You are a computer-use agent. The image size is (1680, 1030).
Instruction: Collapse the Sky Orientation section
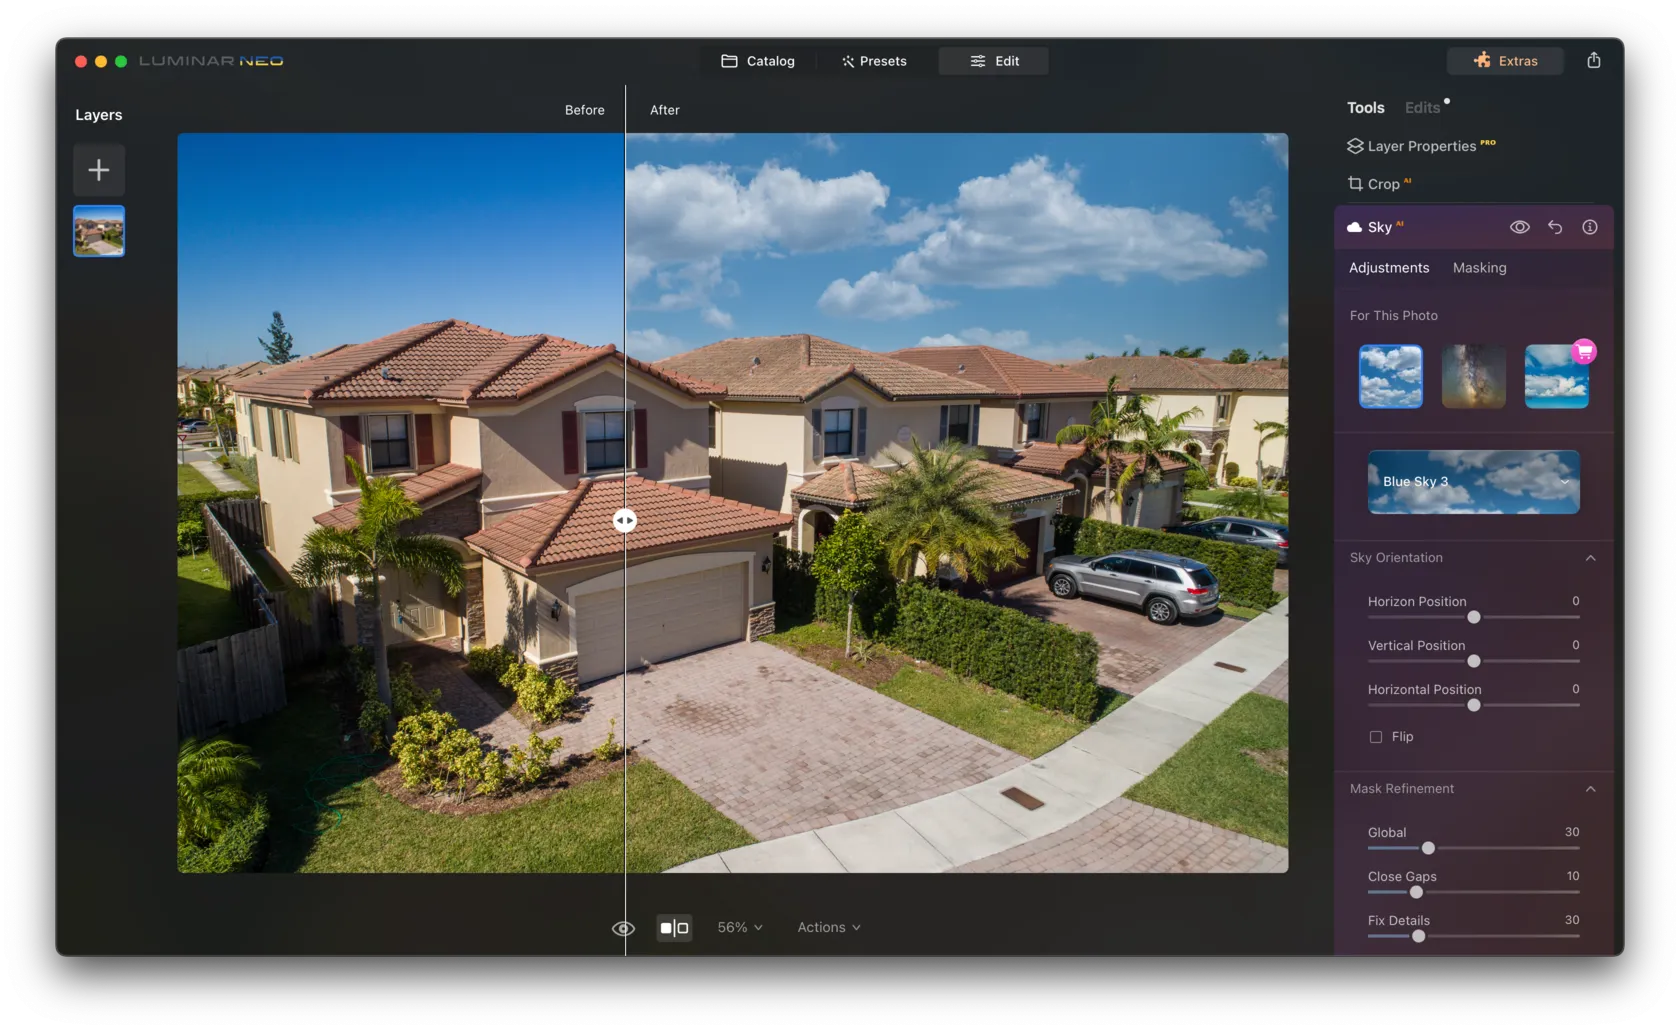coord(1590,558)
